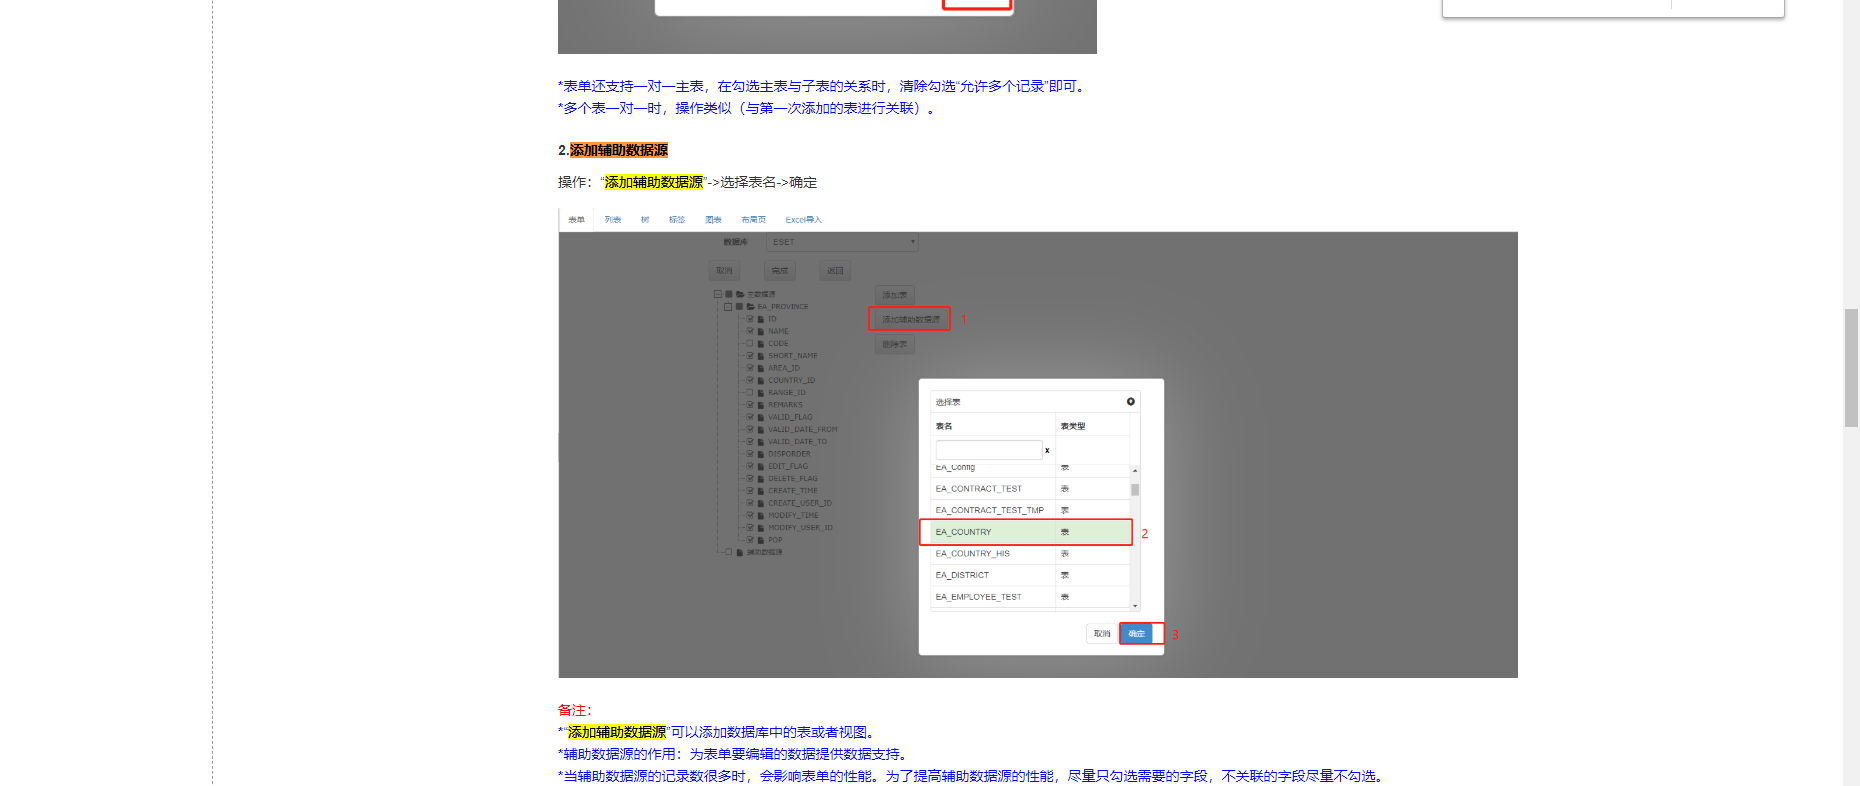
Task: Check the CODE field checkbox
Action: 750,344
